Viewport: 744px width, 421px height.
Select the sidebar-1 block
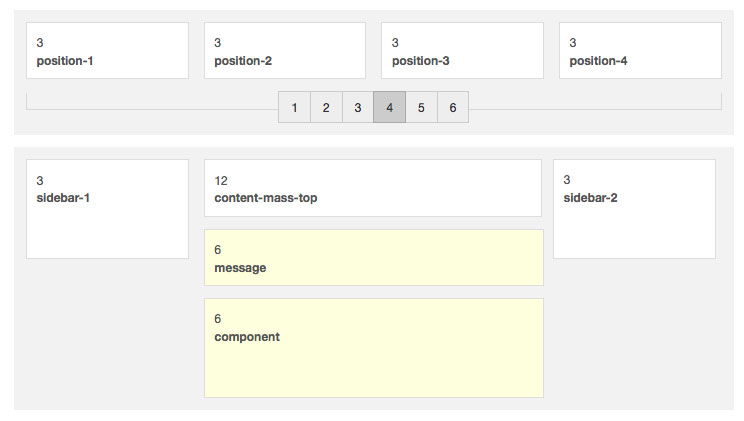[x=107, y=209]
